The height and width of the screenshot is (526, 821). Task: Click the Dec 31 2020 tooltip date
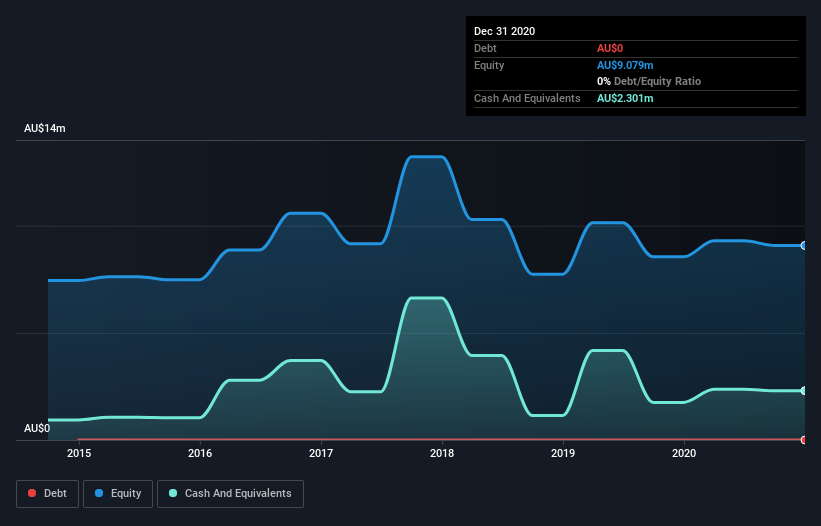[504, 31]
